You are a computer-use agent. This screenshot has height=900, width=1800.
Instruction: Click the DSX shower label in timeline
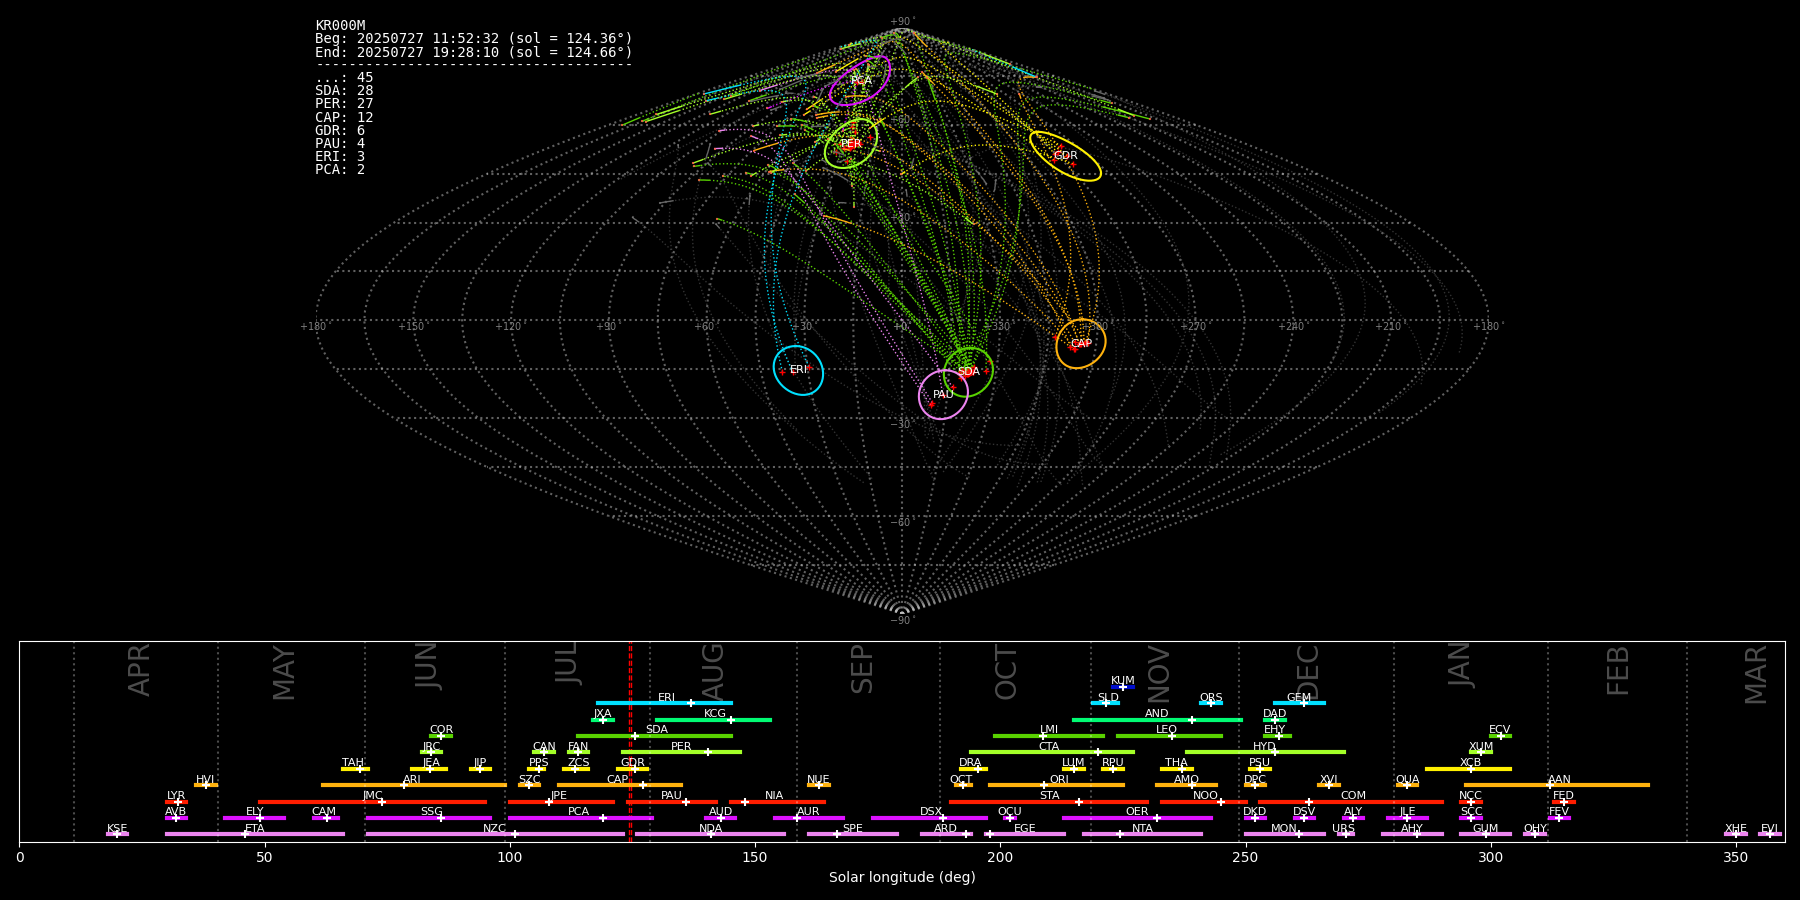tap(931, 812)
